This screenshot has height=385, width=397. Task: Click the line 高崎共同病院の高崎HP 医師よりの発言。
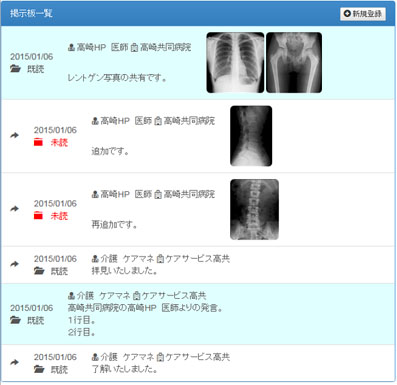[145, 308]
